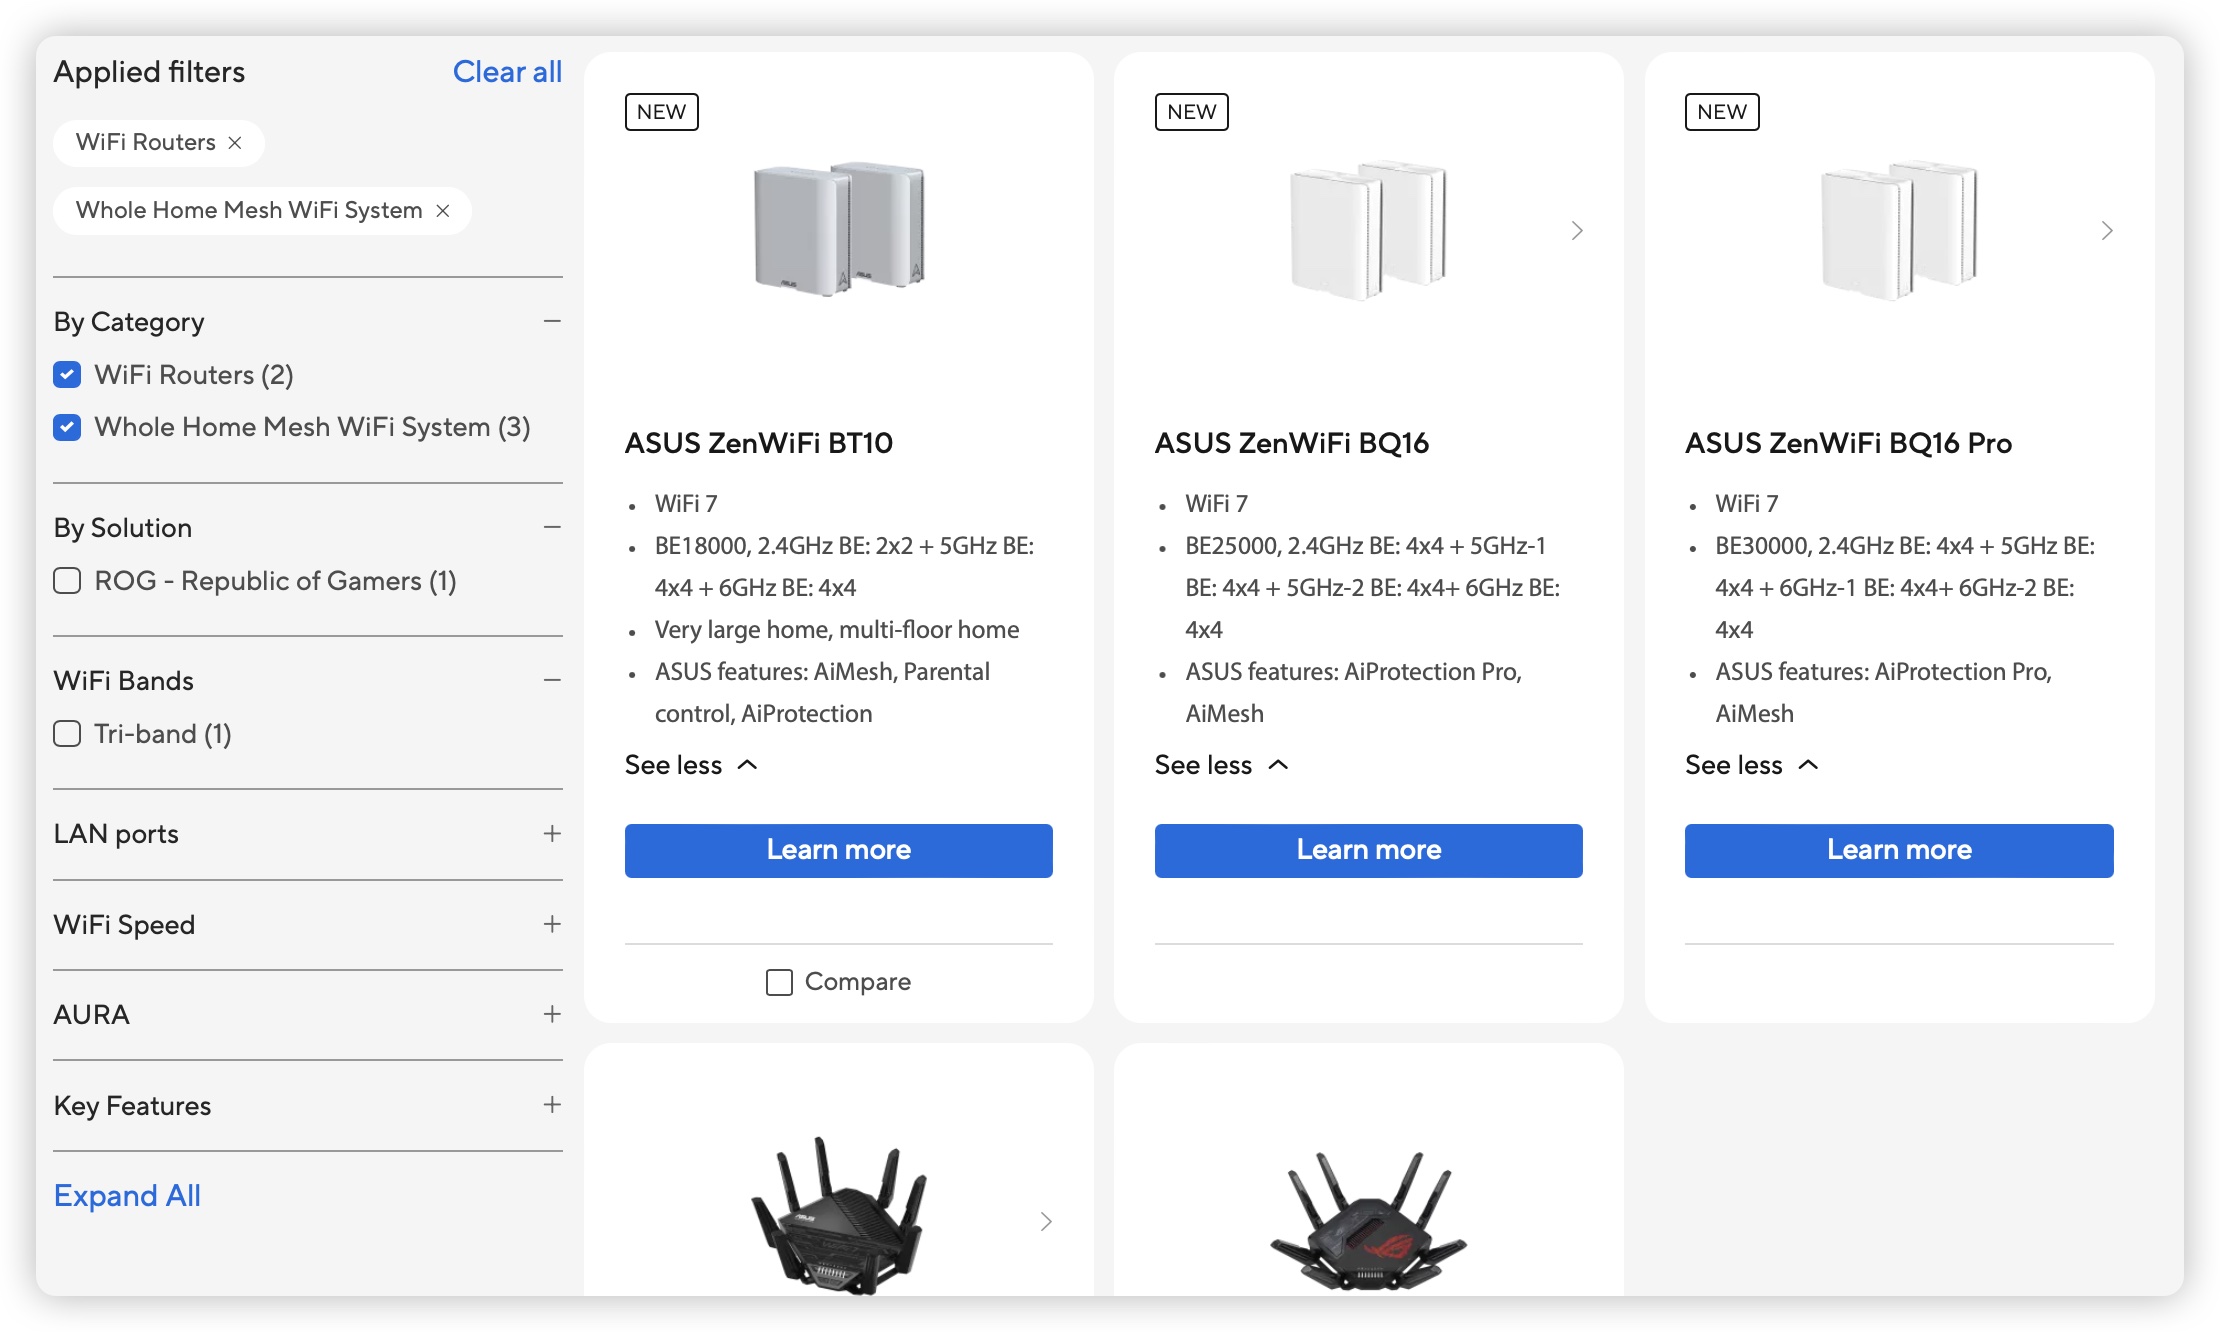This screenshot has height=1332, width=2220.
Task: Expand the WiFi Speed filter section
Action: pos(552,924)
